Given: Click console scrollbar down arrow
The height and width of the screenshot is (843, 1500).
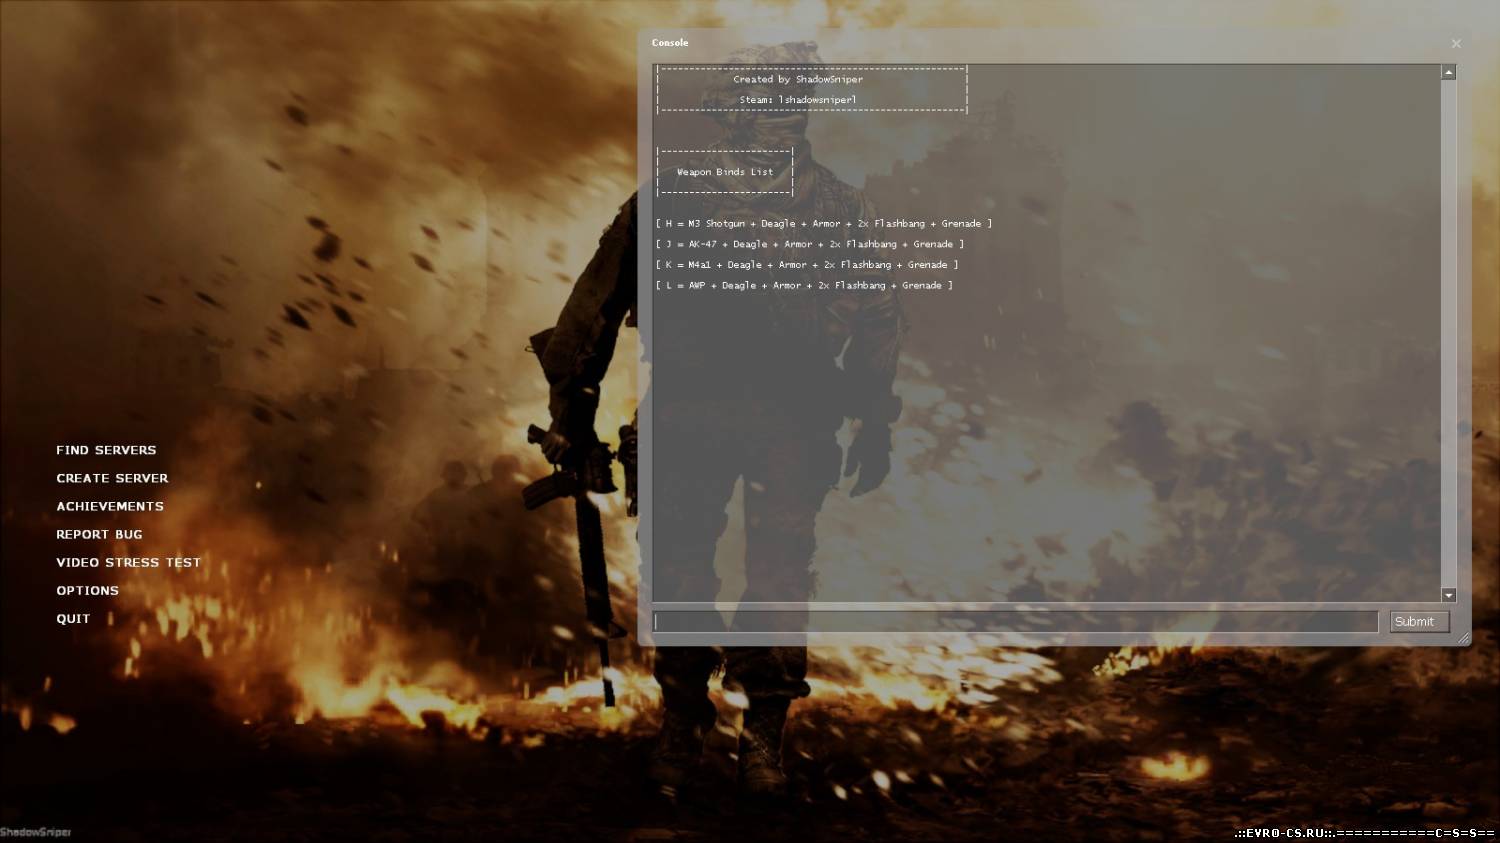Looking at the screenshot, I should click(x=1448, y=595).
